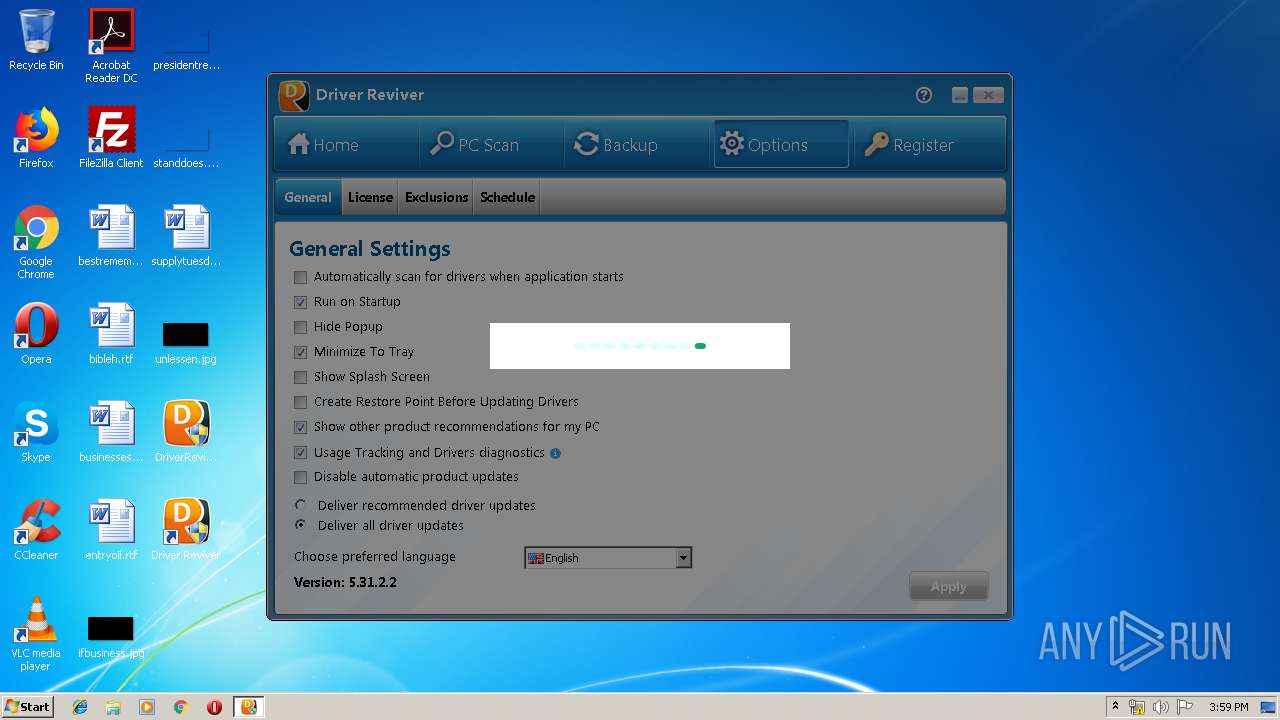The image size is (1280, 720).
Task: Uncheck Usage Tracking and Drivers diagnostics
Action: point(300,453)
